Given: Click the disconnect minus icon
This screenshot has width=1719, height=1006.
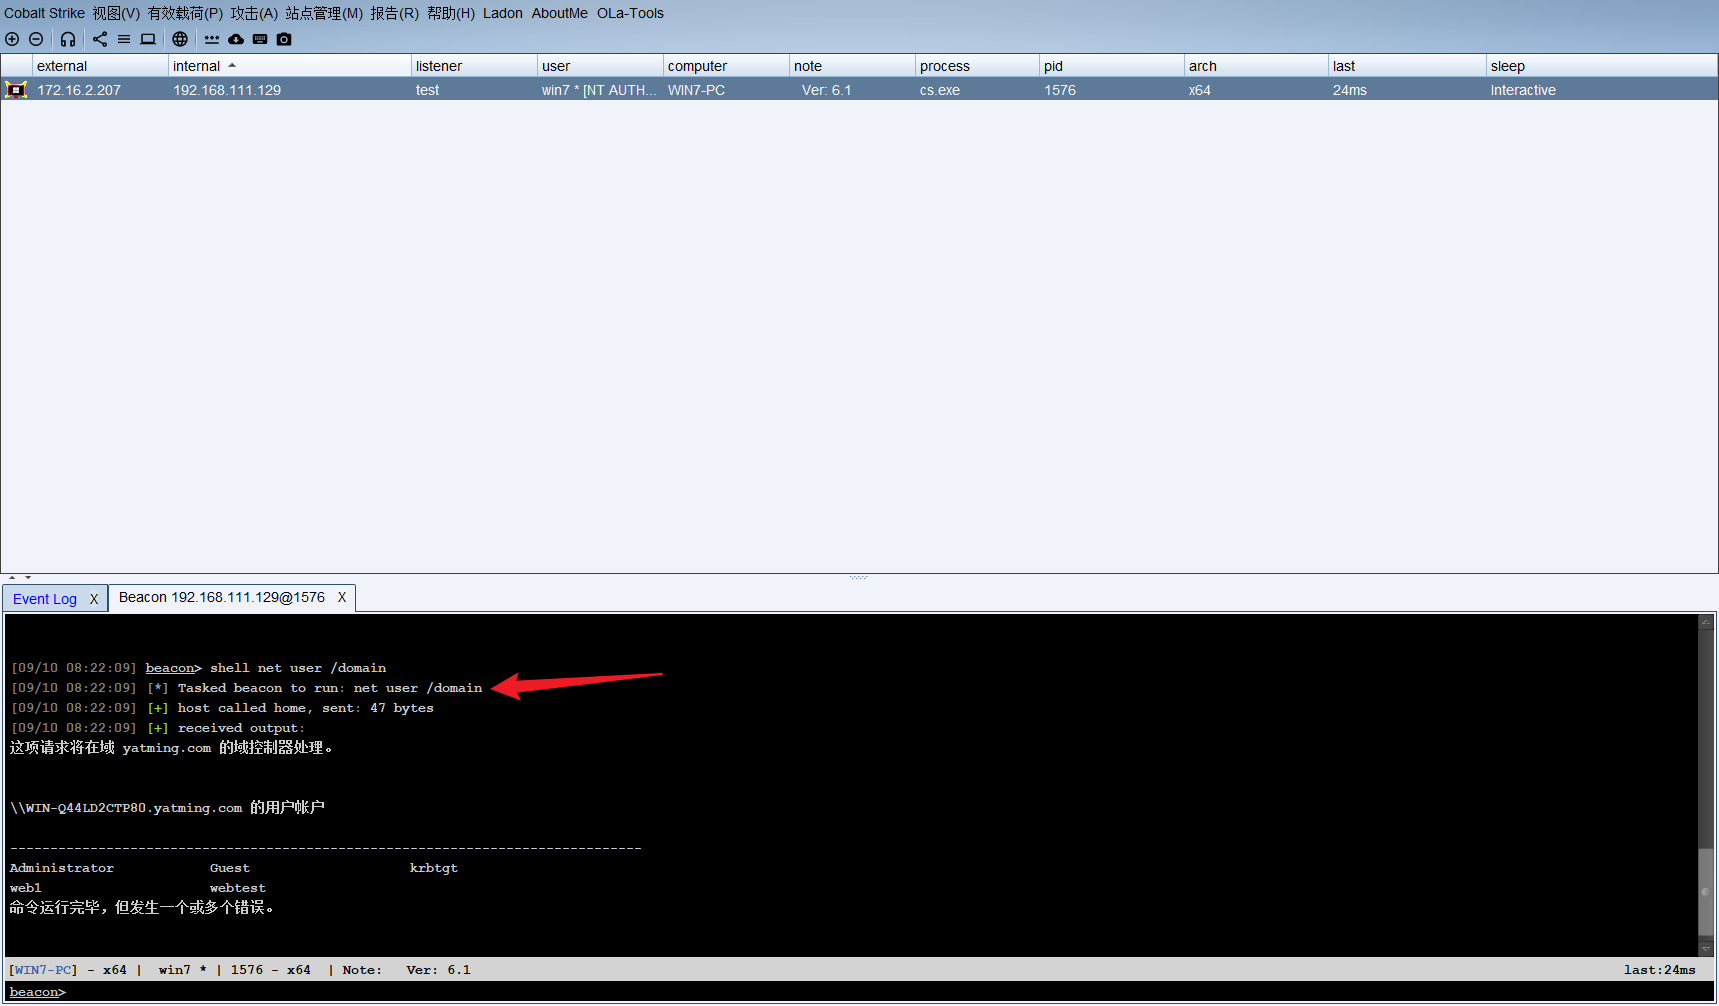Looking at the screenshot, I should click(36, 39).
